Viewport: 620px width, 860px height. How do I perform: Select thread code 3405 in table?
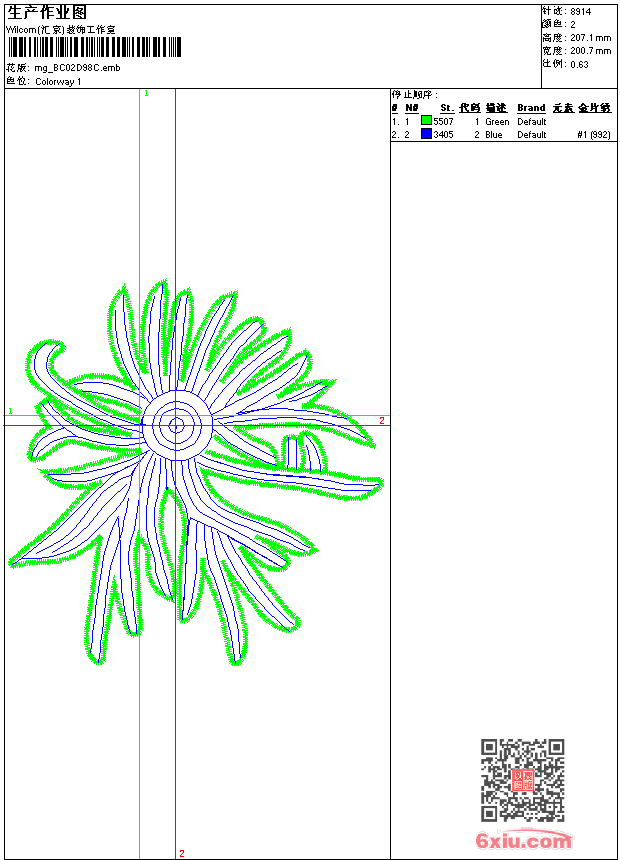click(443, 134)
